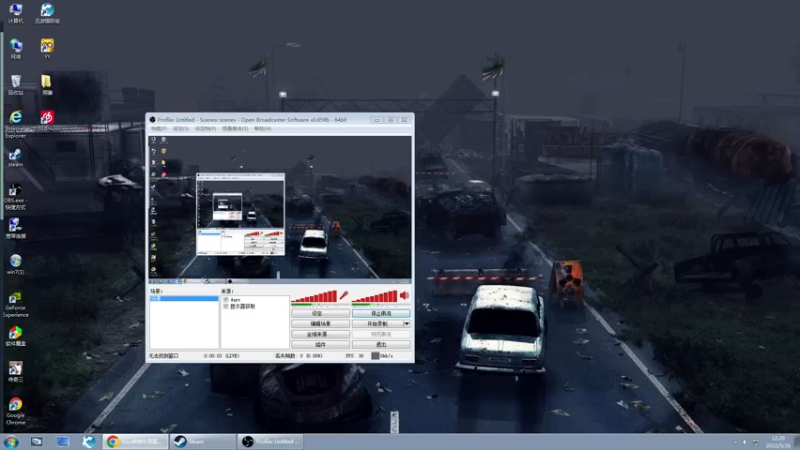
Task: Mute the microphone in OBS
Action: [344, 295]
